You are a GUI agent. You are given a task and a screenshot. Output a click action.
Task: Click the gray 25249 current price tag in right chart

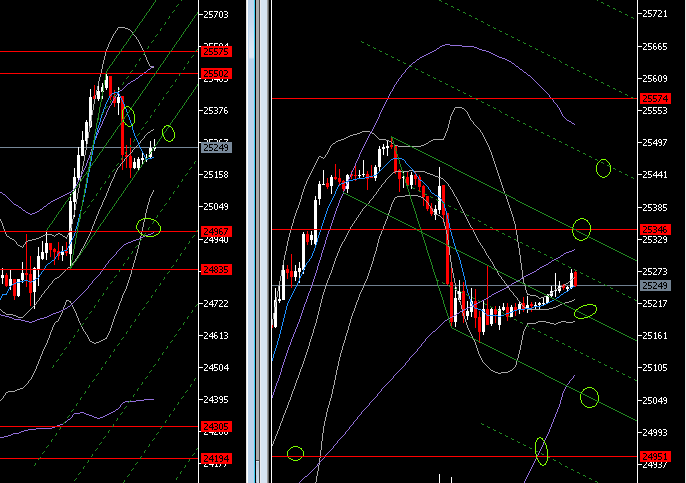tap(655, 286)
